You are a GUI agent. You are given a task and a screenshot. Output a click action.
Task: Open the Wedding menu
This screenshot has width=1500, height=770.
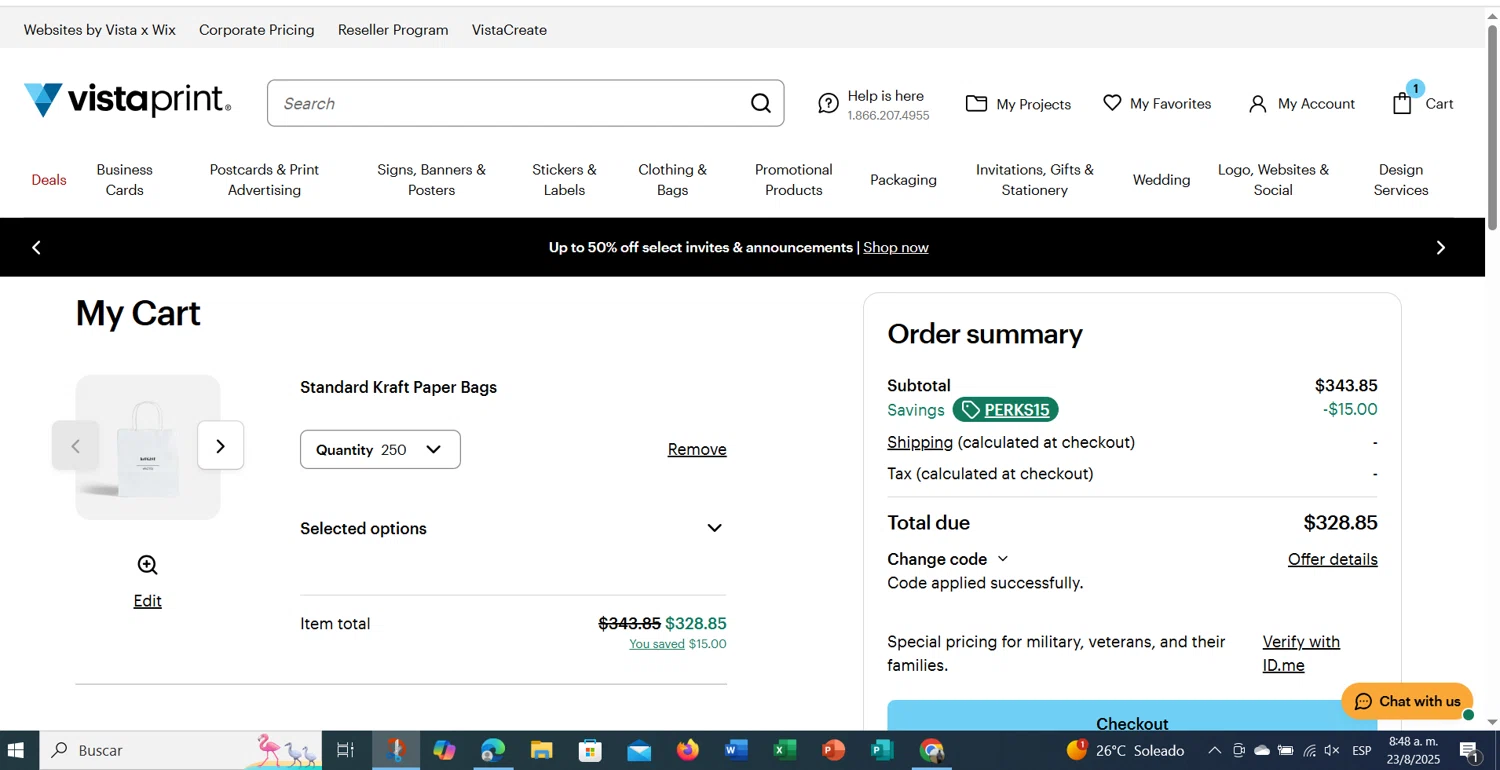[x=1161, y=180]
